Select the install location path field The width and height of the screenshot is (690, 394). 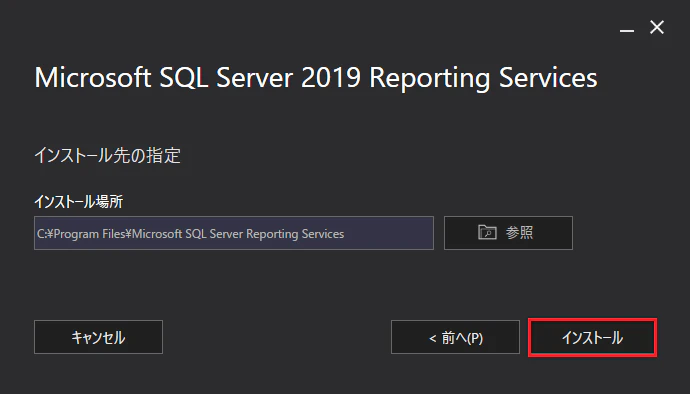tap(234, 233)
